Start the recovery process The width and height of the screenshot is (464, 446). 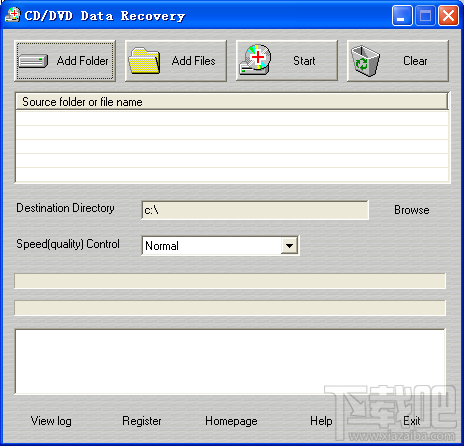287,61
